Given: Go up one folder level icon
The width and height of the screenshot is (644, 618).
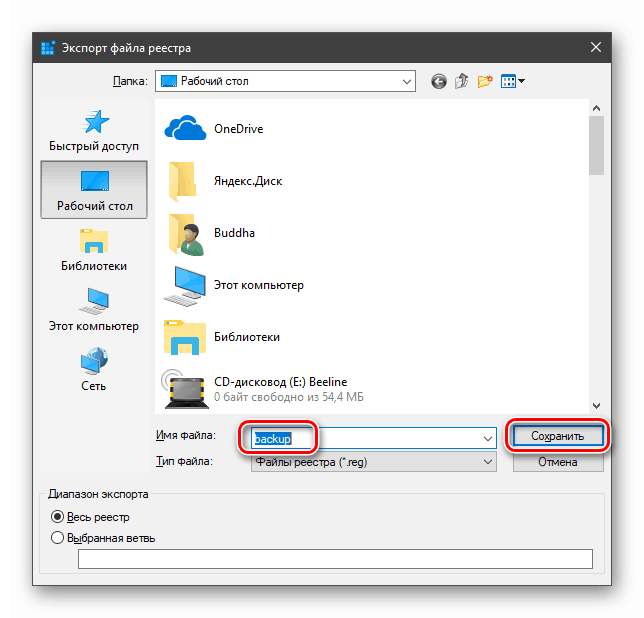Looking at the screenshot, I should click(461, 81).
